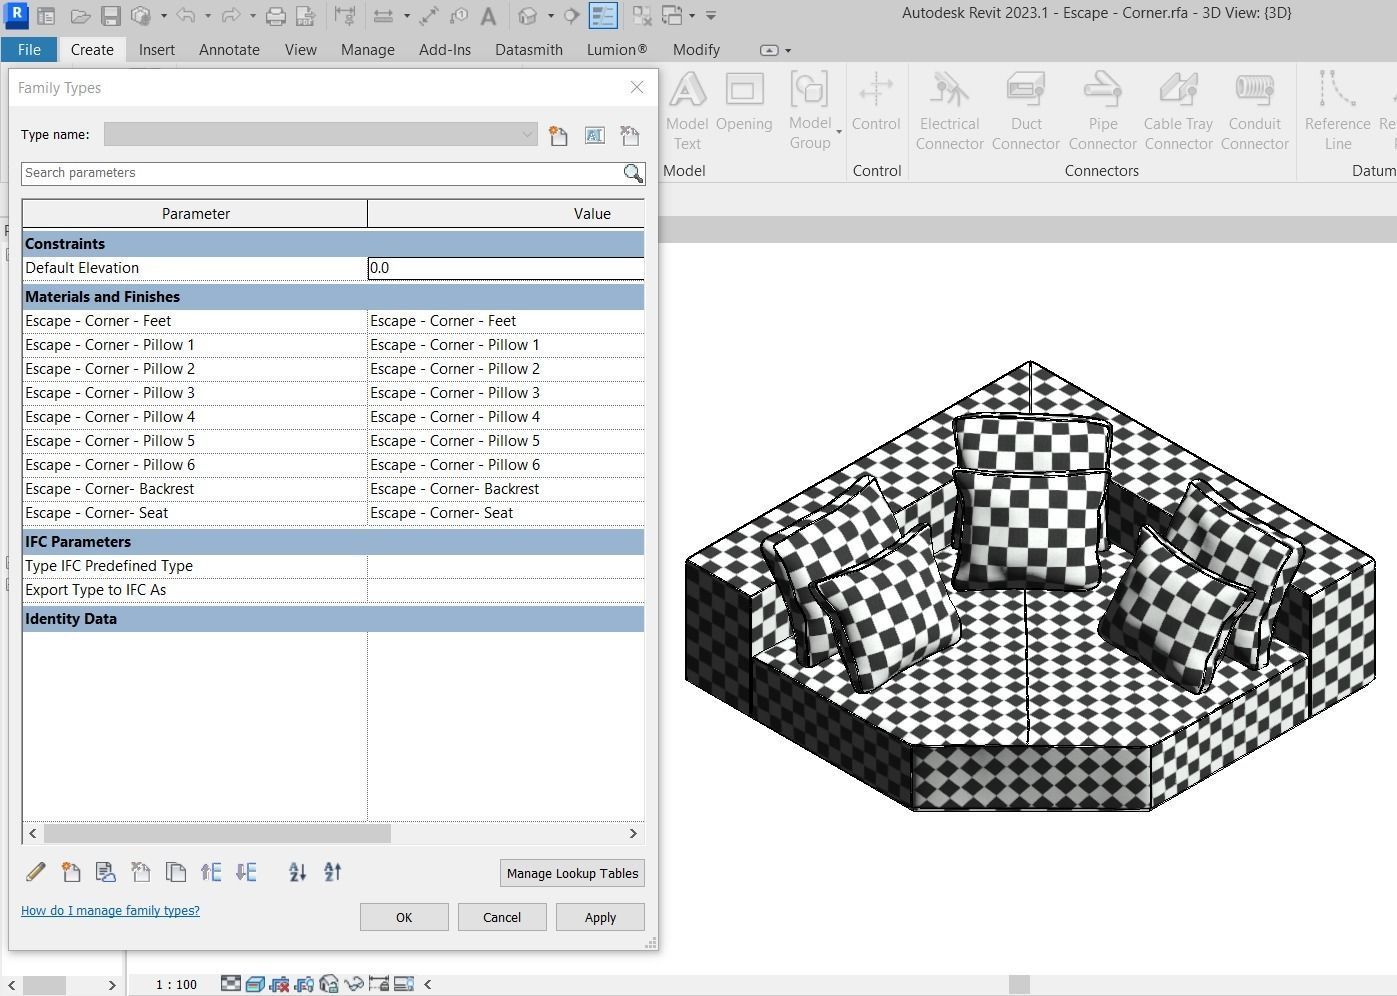Switch to the Insert ribbon tab
Screen dimensions: 1397x996
coord(157,50)
